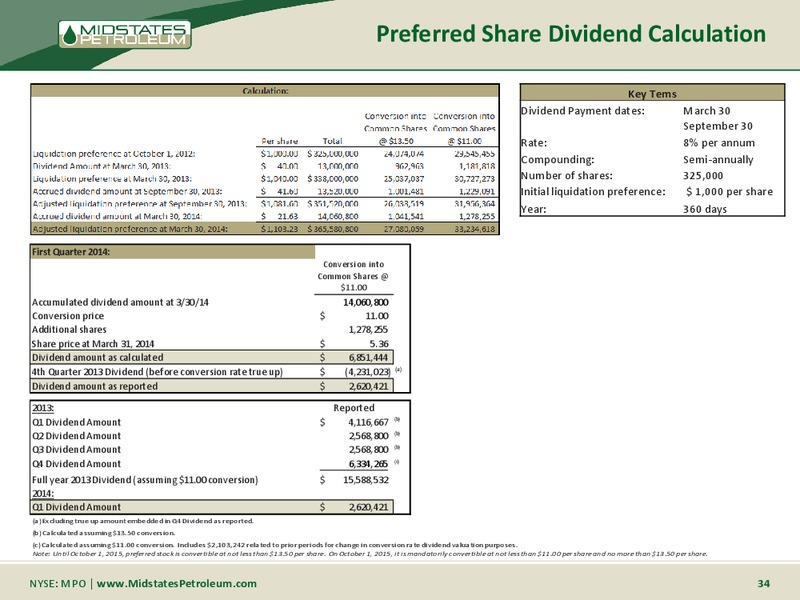The height and width of the screenshot is (600, 800).
Task: Select the 'Note: Until October 1, 2015' line
Action: click(x=369, y=554)
